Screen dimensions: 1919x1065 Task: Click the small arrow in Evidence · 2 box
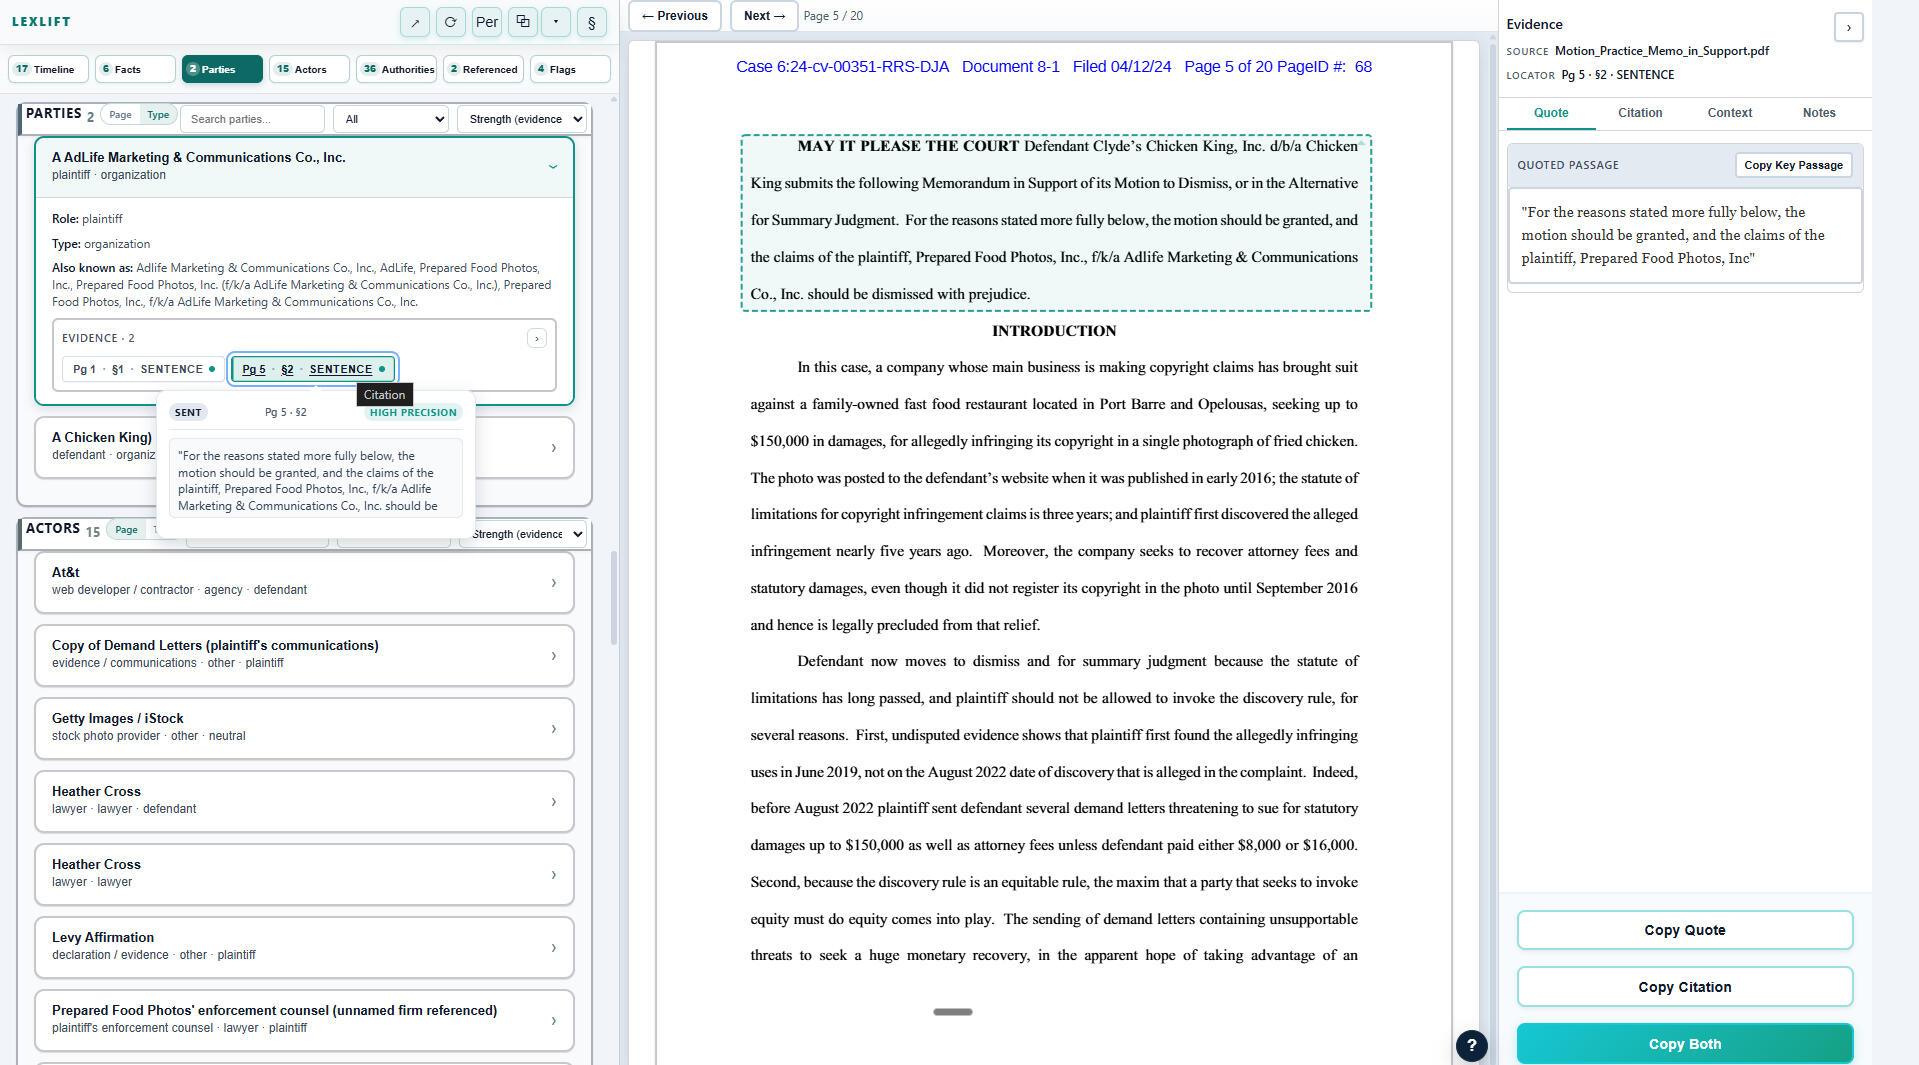[x=537, y=339]
